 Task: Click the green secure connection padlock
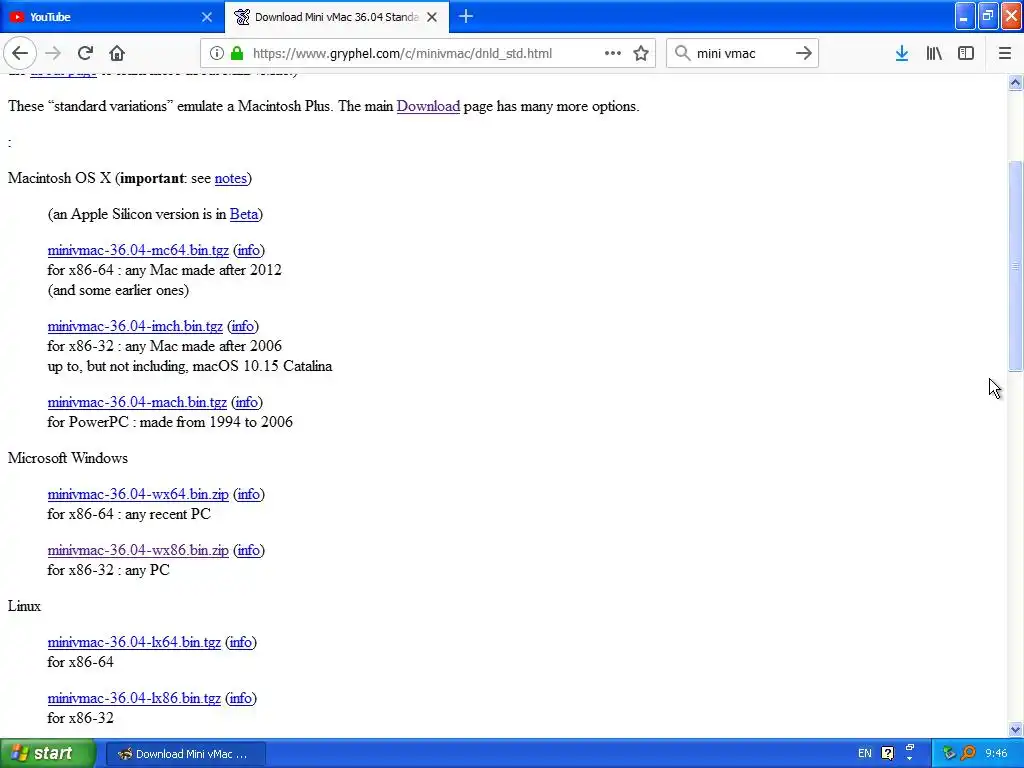[237, 54]
